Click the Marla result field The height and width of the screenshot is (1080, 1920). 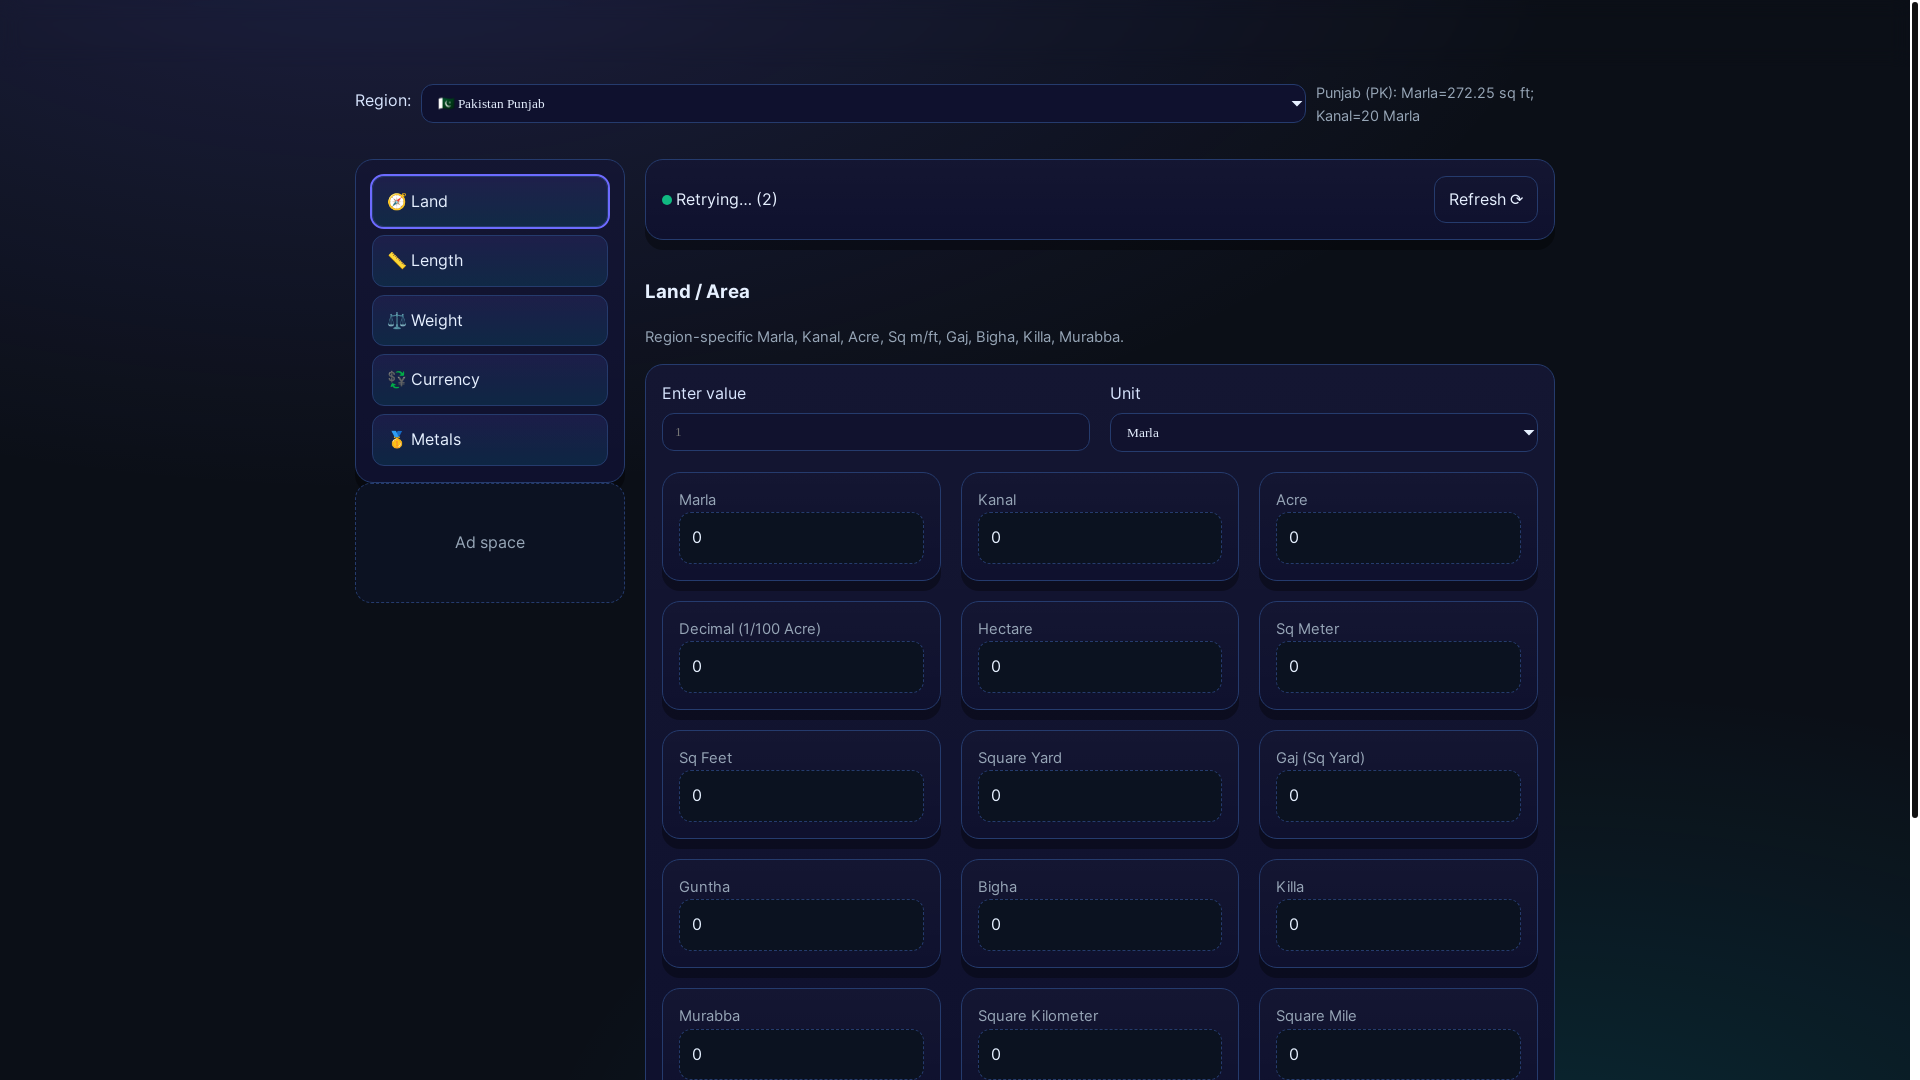pyautogui.click(x=801, y=538)
